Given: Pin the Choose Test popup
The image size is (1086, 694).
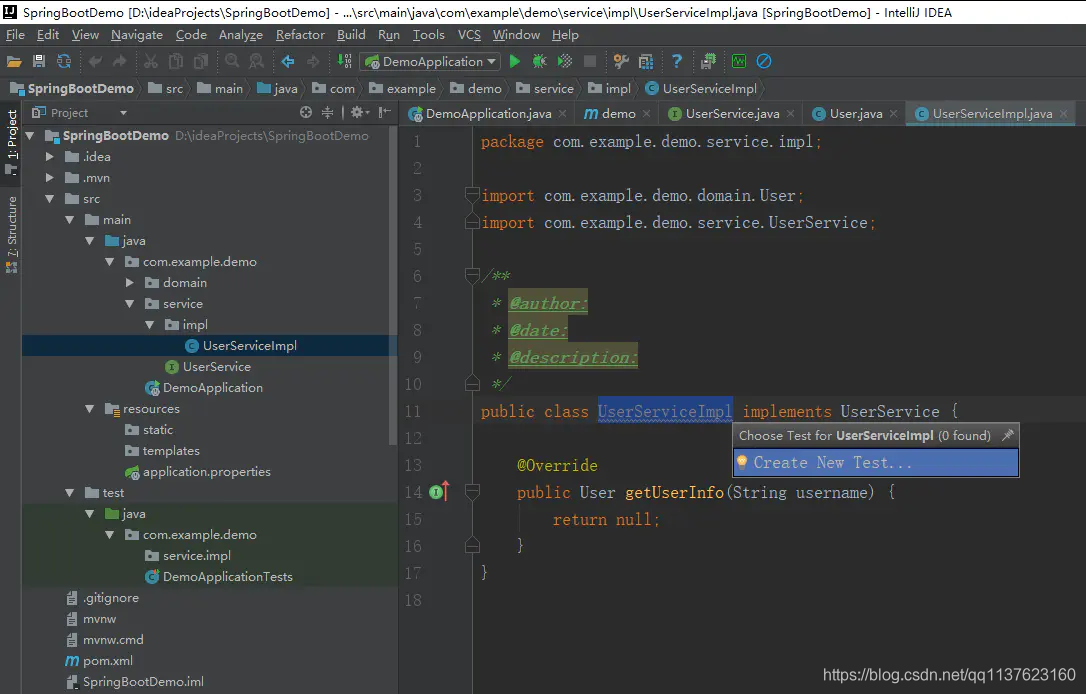Looking at the screenshot, I should [x=1008, y=435].
